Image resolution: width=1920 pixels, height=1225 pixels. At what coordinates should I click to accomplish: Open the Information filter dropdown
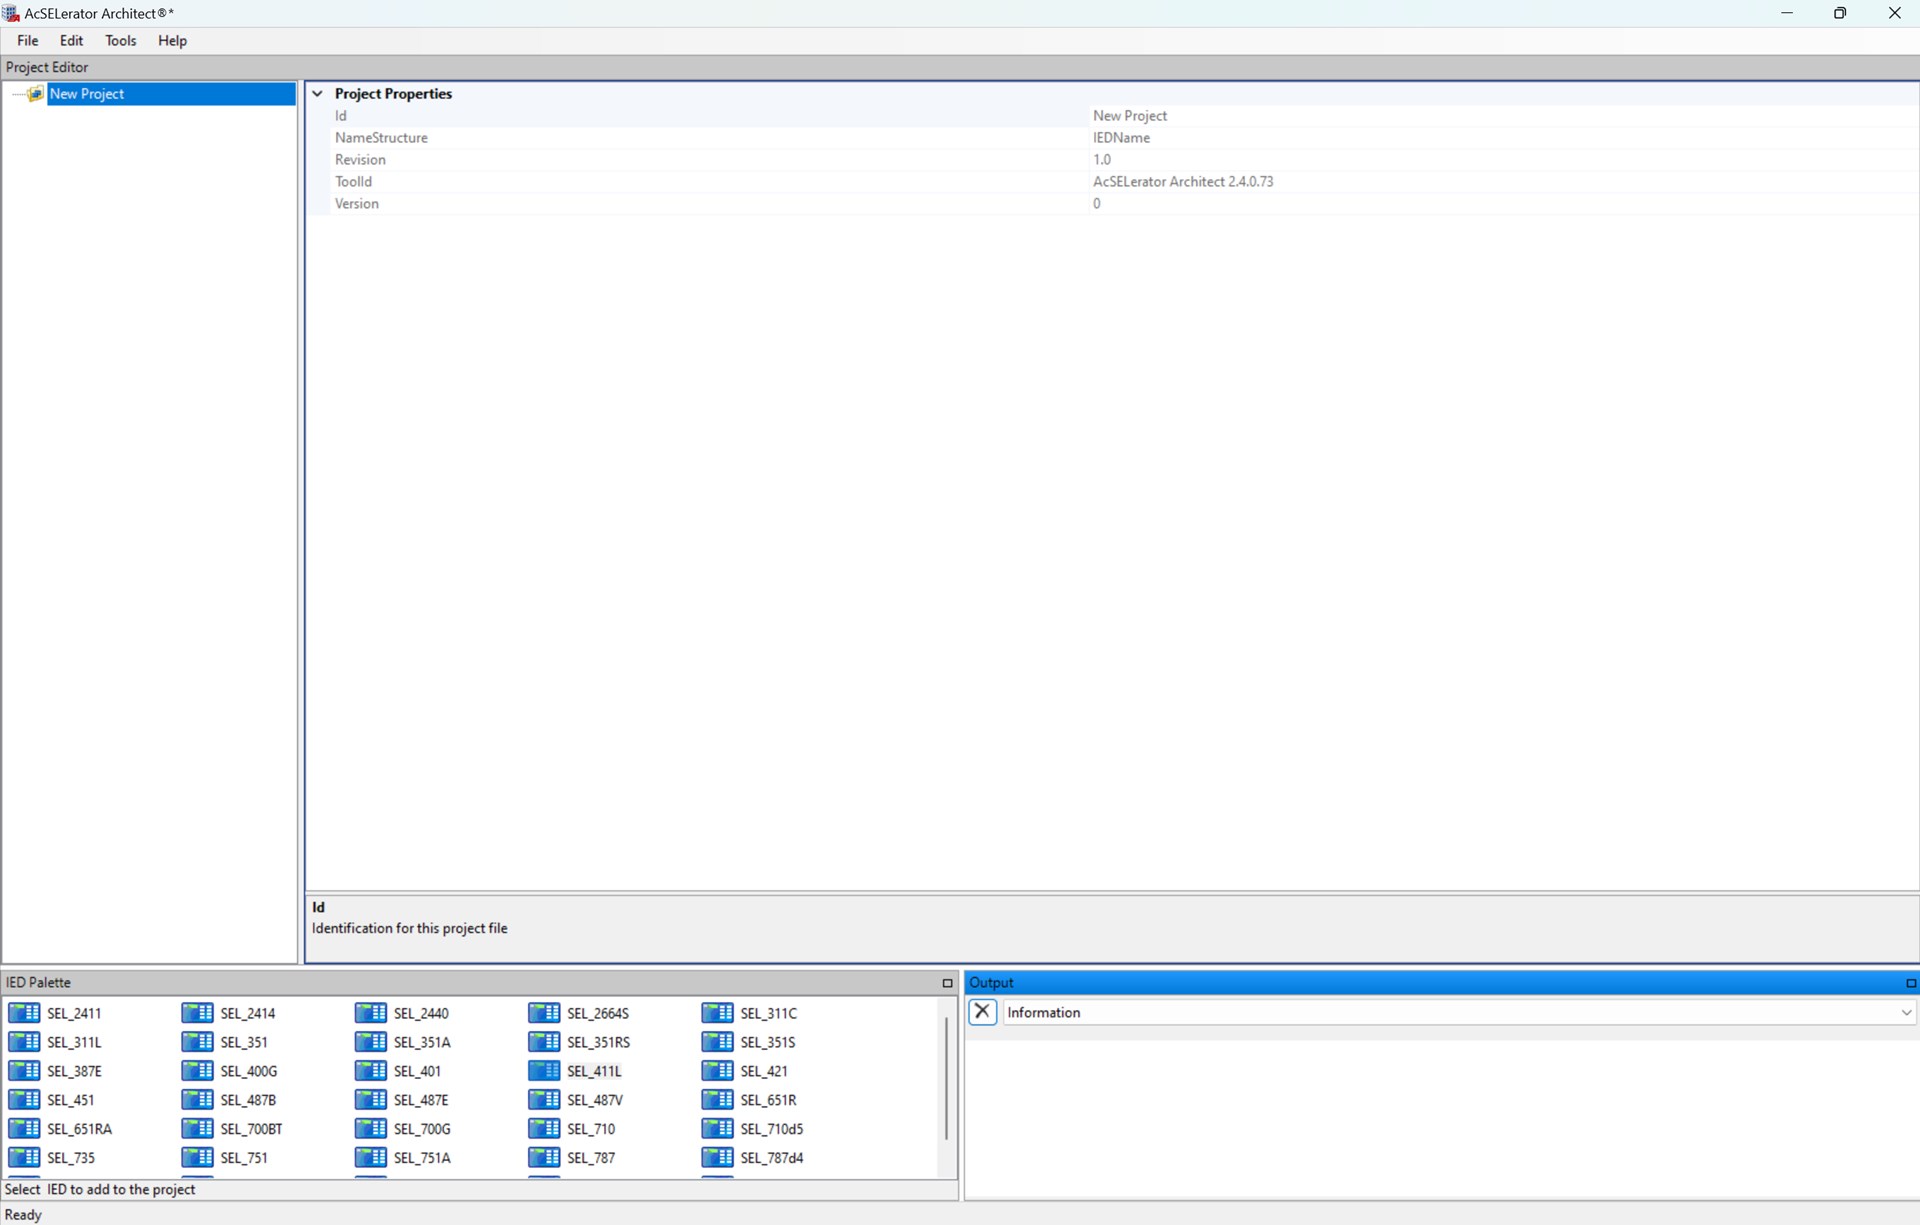tap(1906, 1013)
